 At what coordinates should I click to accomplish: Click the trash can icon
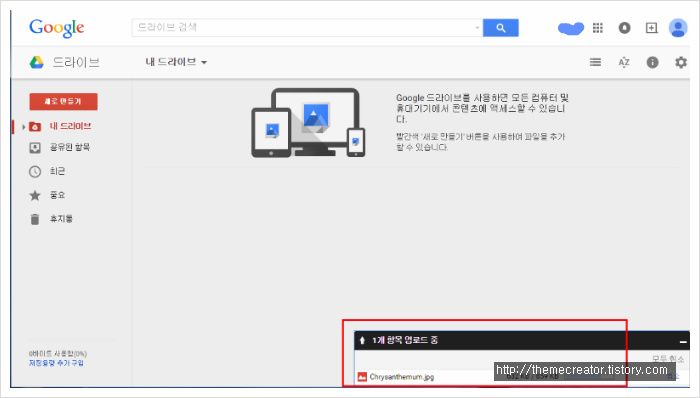(x=35, y=219)
